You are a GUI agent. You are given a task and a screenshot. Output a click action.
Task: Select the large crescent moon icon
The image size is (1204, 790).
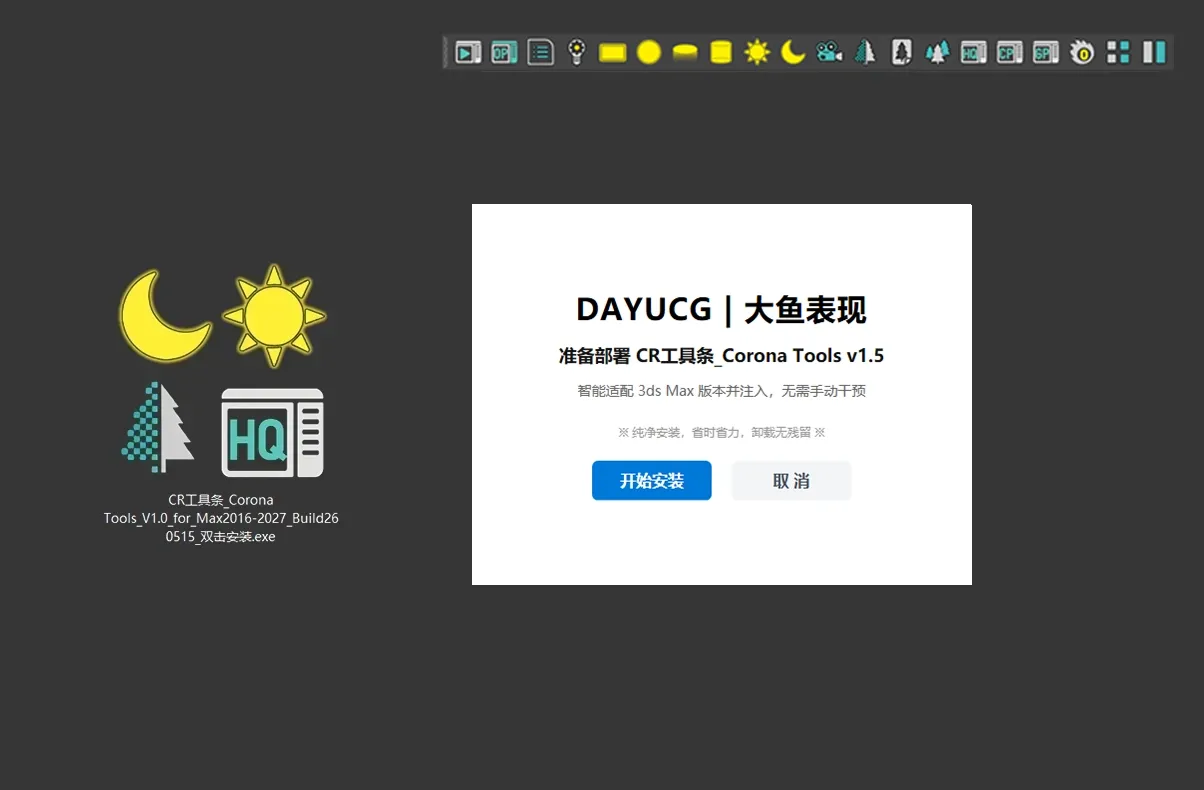[165, 315]
